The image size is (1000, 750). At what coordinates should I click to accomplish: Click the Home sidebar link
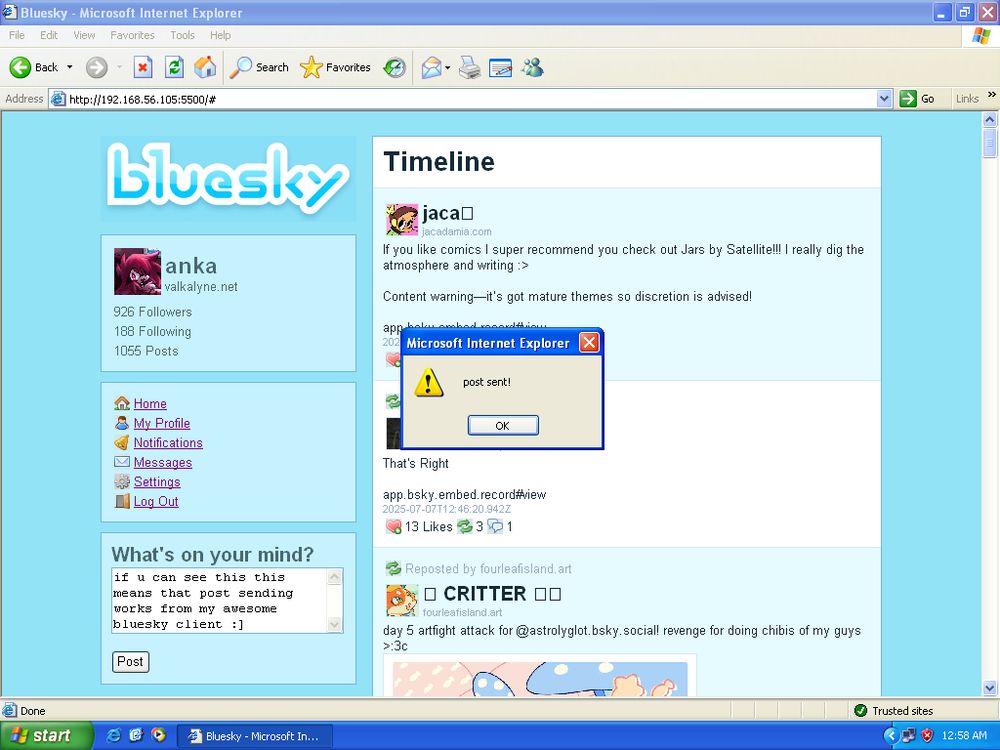coord(150,404)
